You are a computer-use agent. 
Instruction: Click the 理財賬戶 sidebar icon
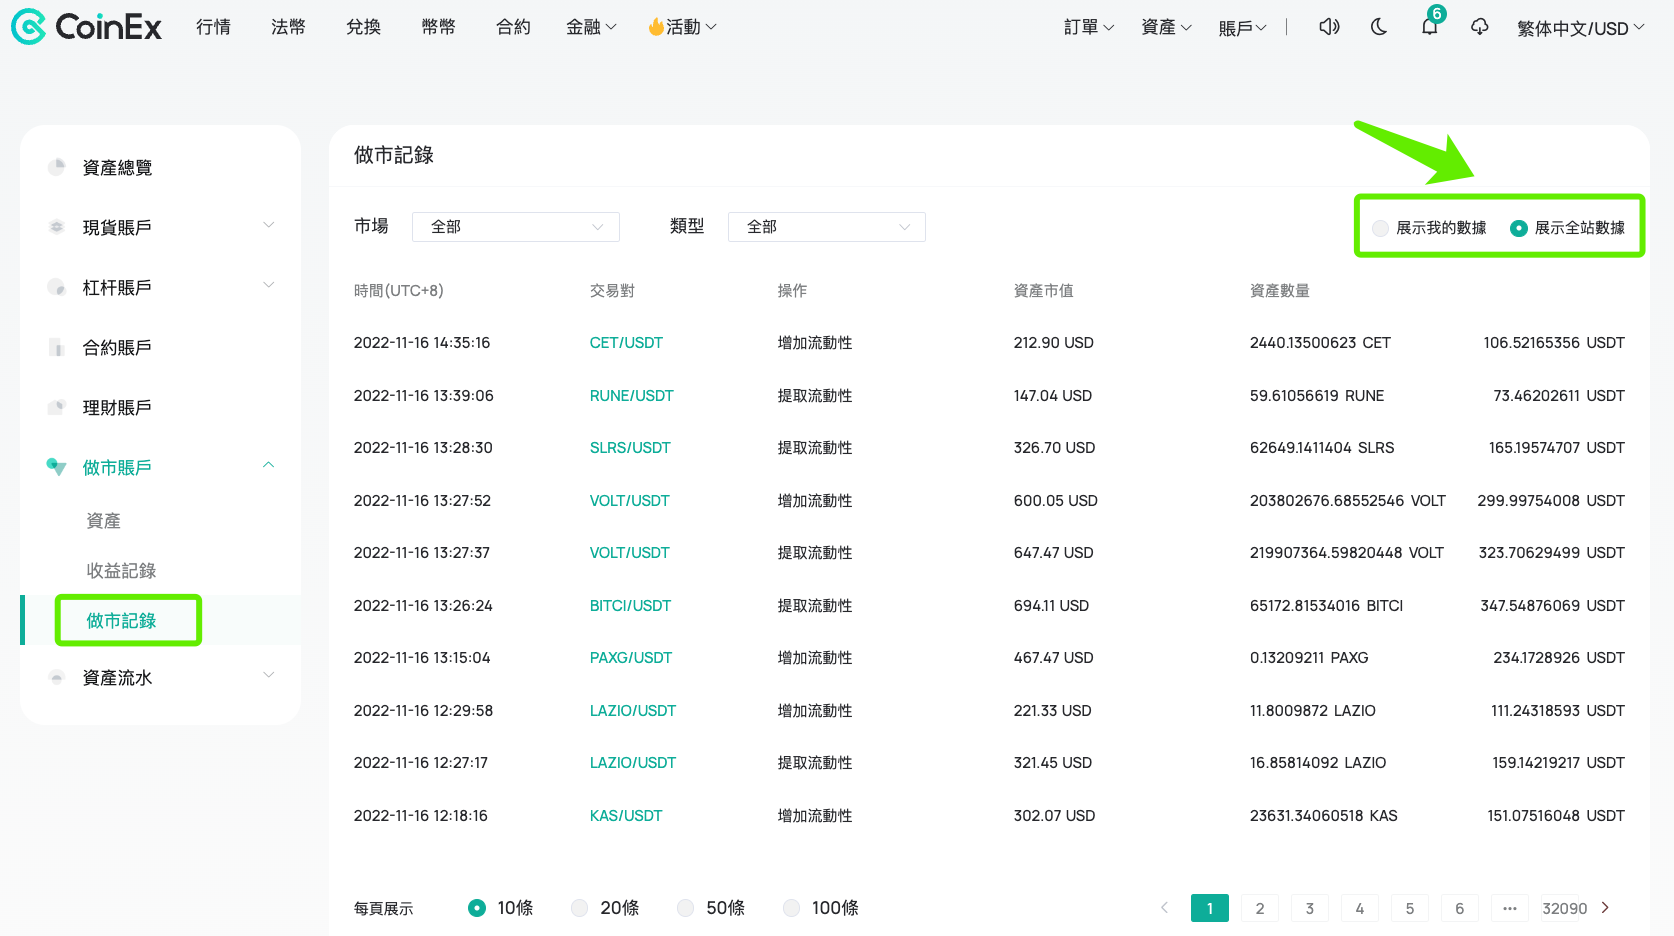[57, 407]
